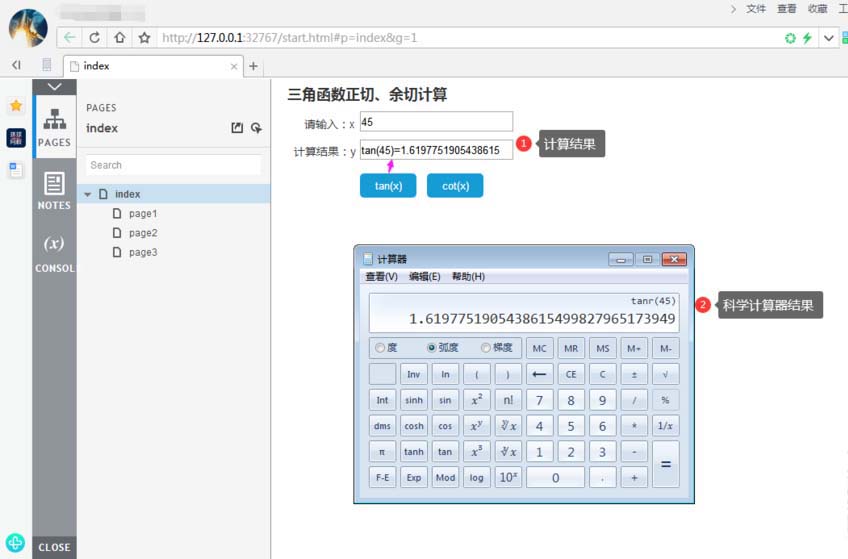This screenshot has width=848, height=559.
Task: Open the 帮助(H) menu in calculator
Action: 468,277
